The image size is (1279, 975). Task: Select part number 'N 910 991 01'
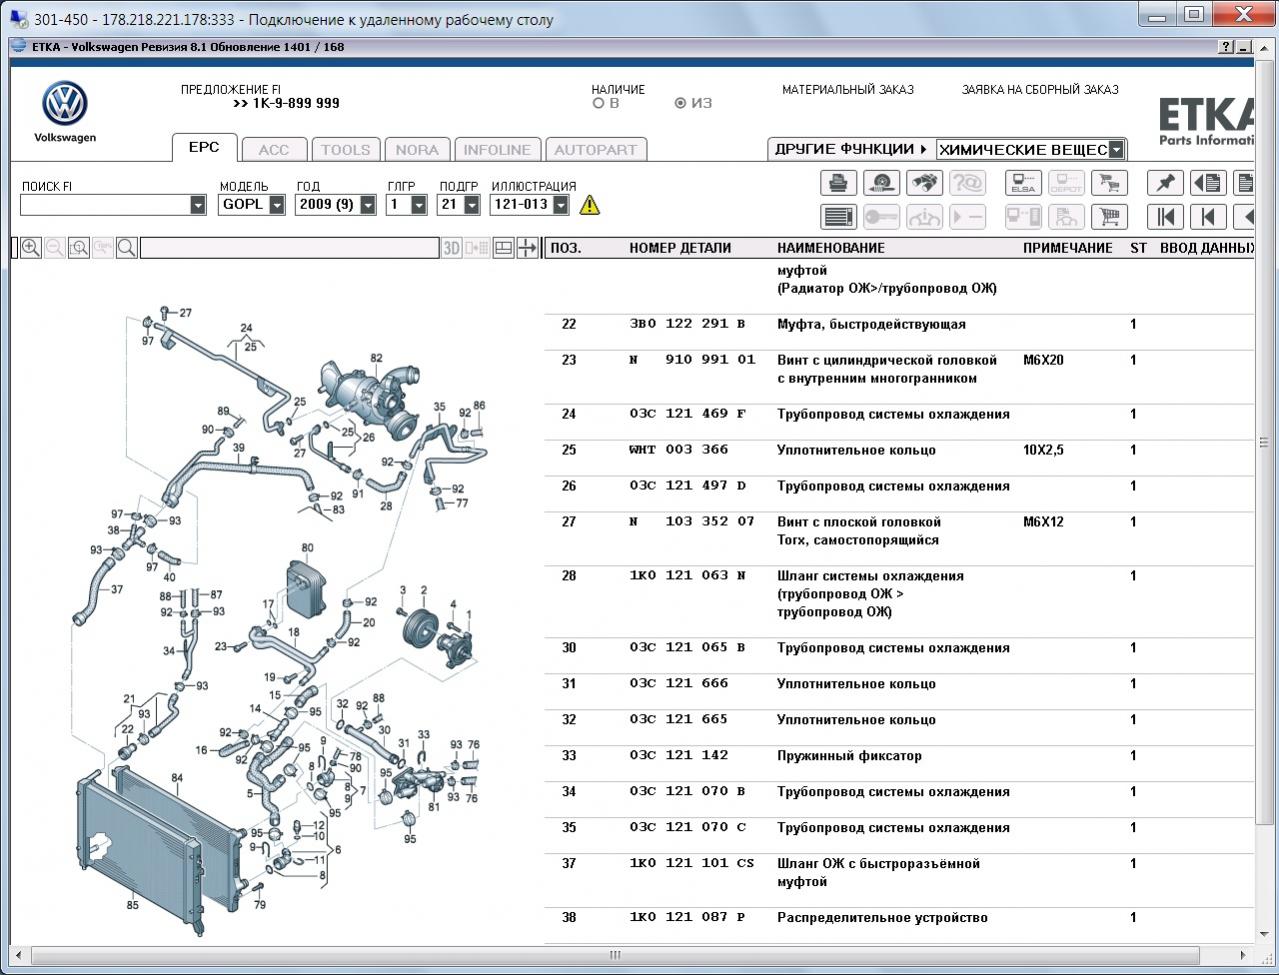(692, 360)
